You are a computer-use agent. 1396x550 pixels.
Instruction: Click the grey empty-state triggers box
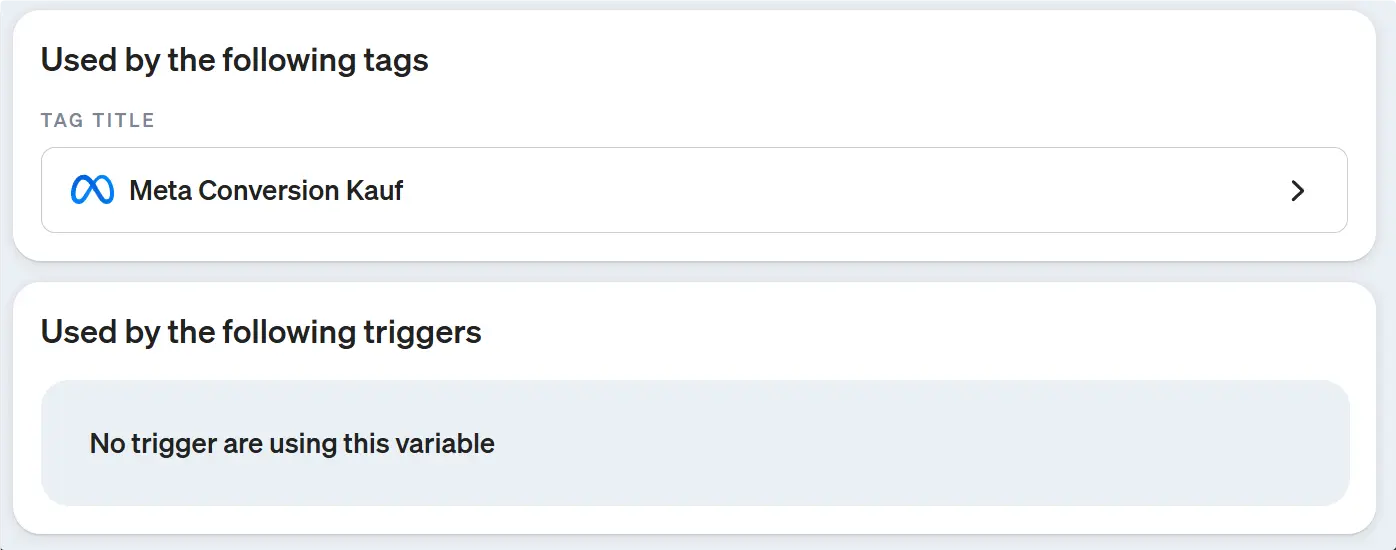[900, 443]
